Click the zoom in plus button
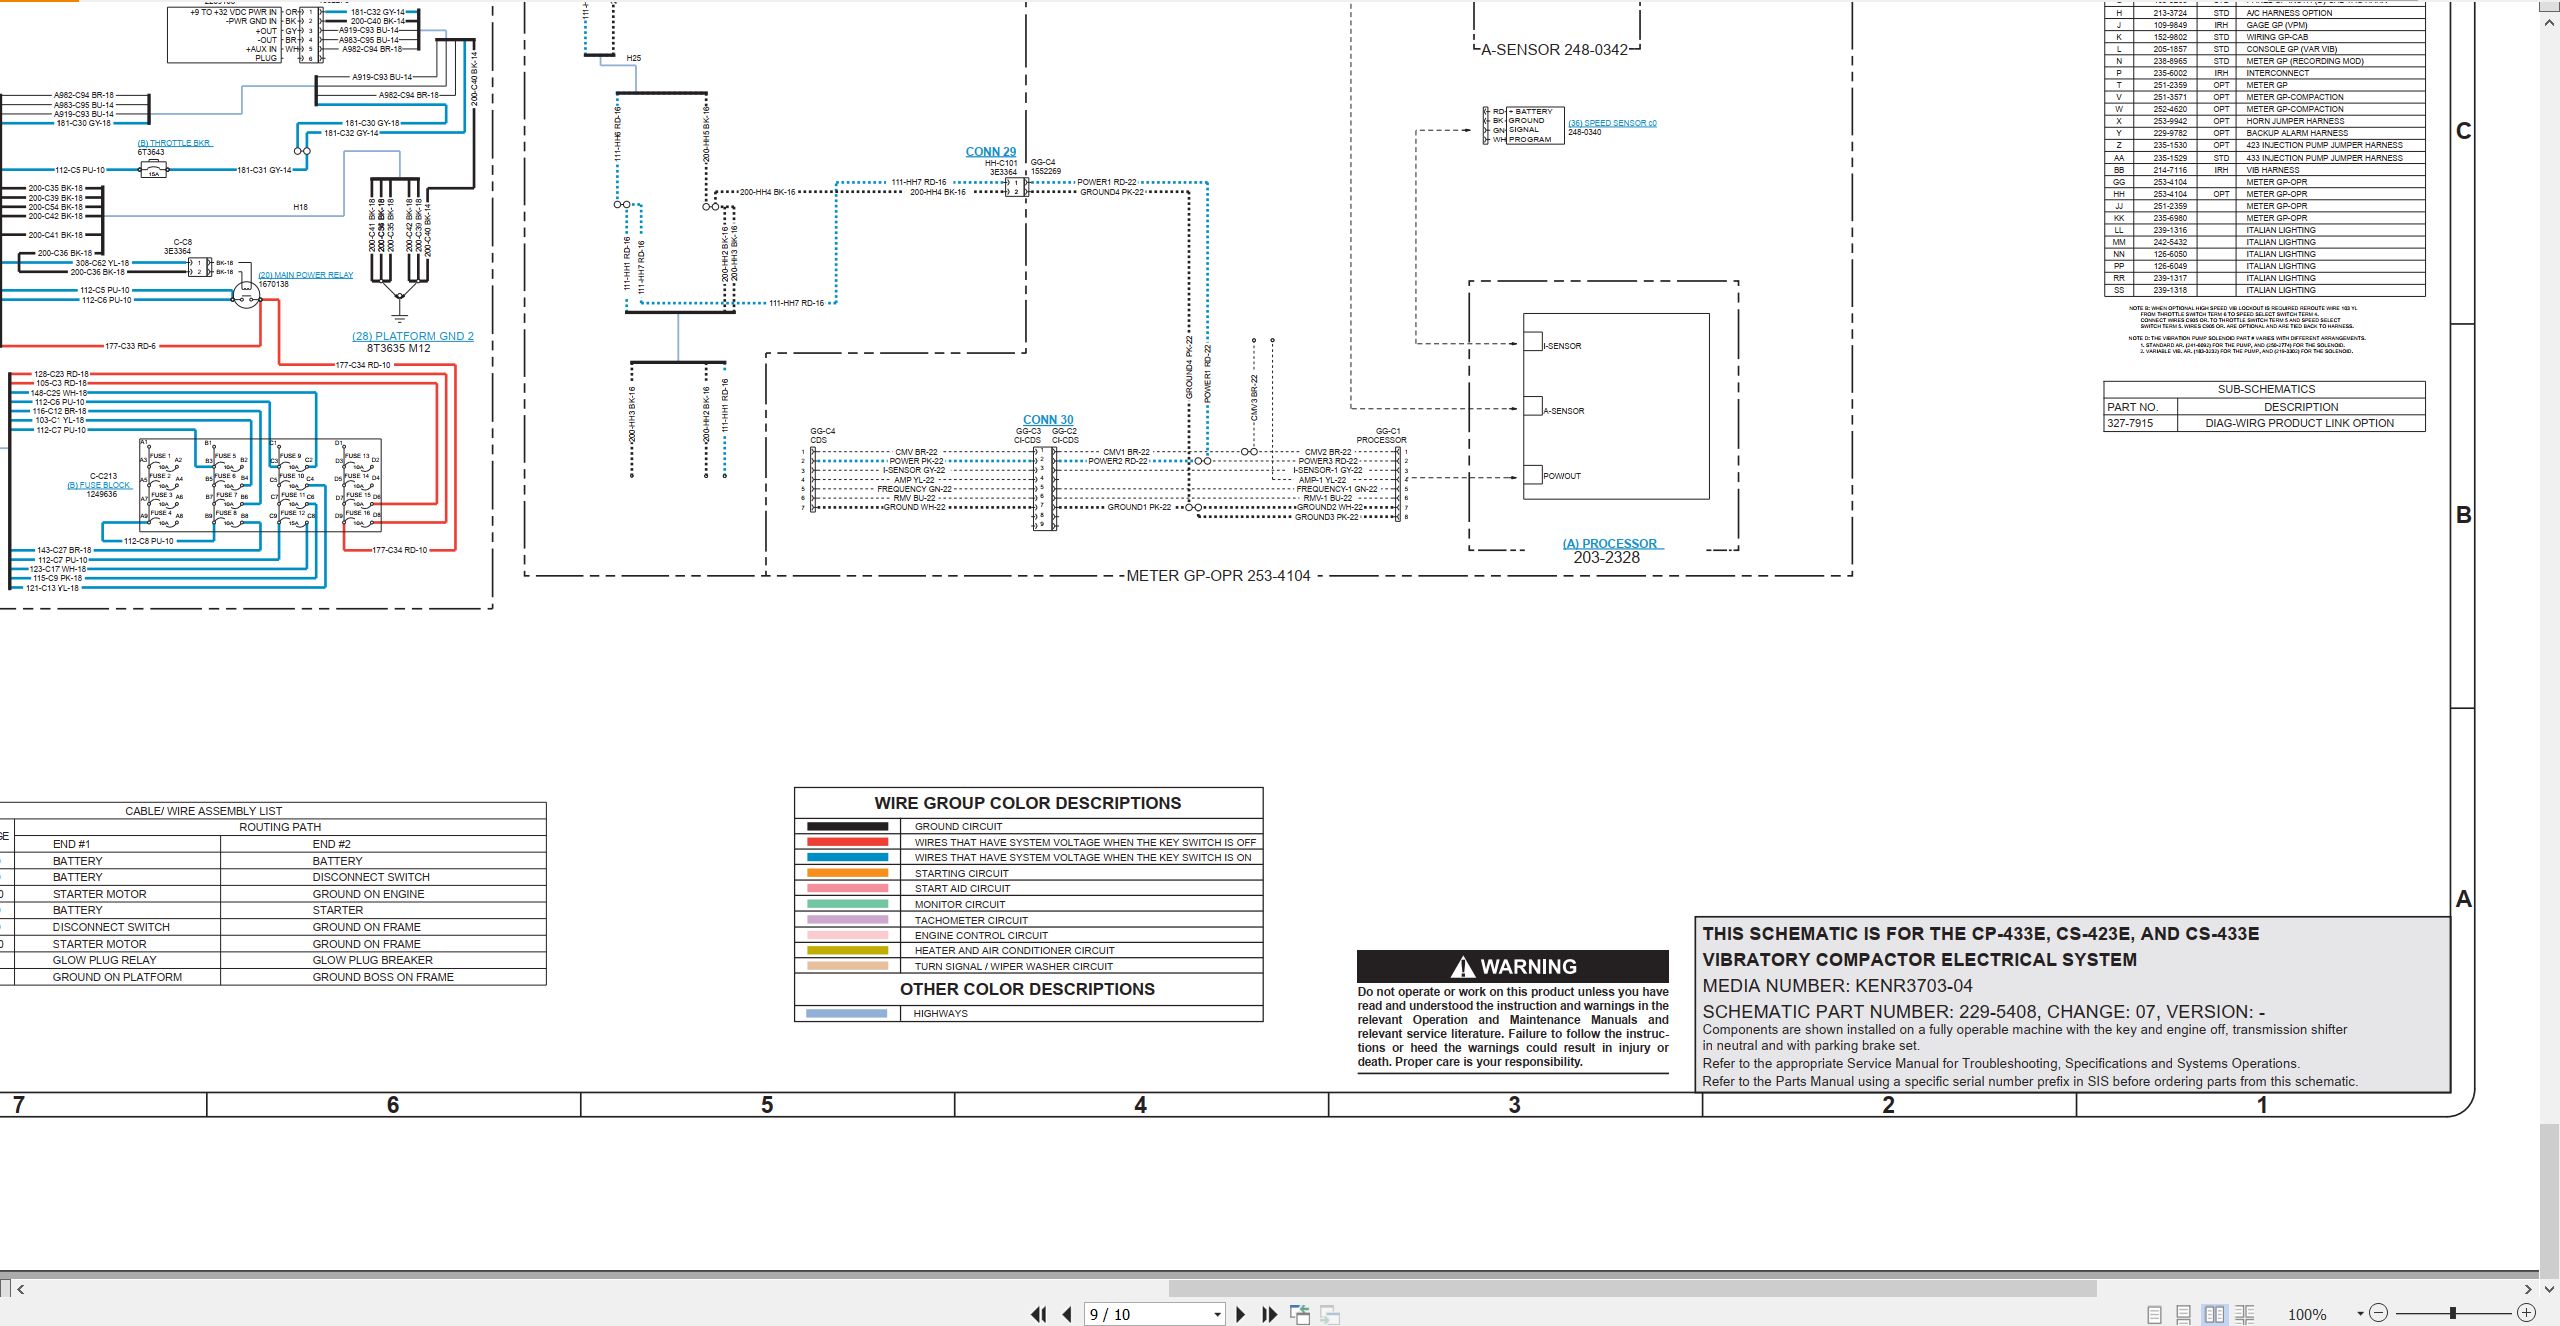The height and width of the screenshot is (1326, 2560). [2526, 1313]
